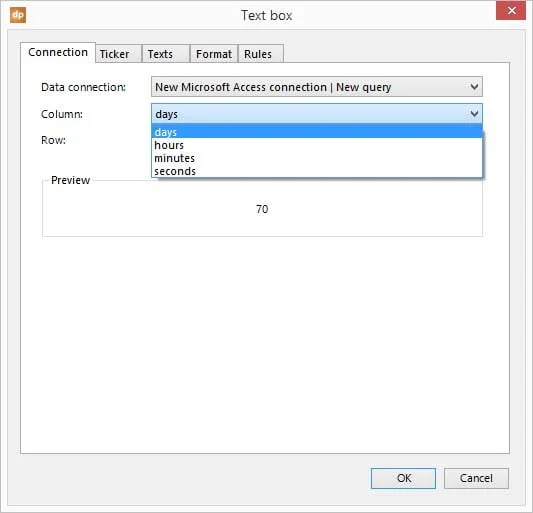Select days from the column list
This screenshot has height=513, width=533.
pyautogui.click(x=316, y=132)
